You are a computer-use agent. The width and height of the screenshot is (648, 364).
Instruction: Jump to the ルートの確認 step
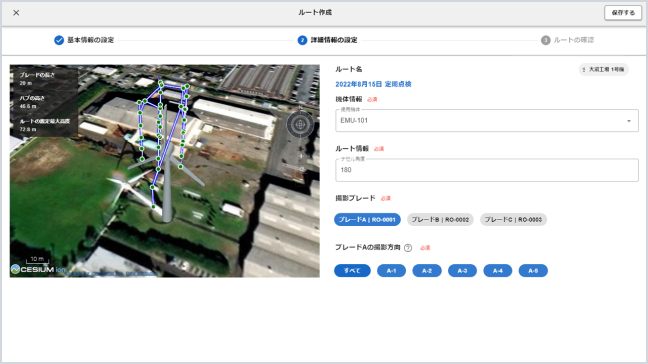[x=567, y=40]
